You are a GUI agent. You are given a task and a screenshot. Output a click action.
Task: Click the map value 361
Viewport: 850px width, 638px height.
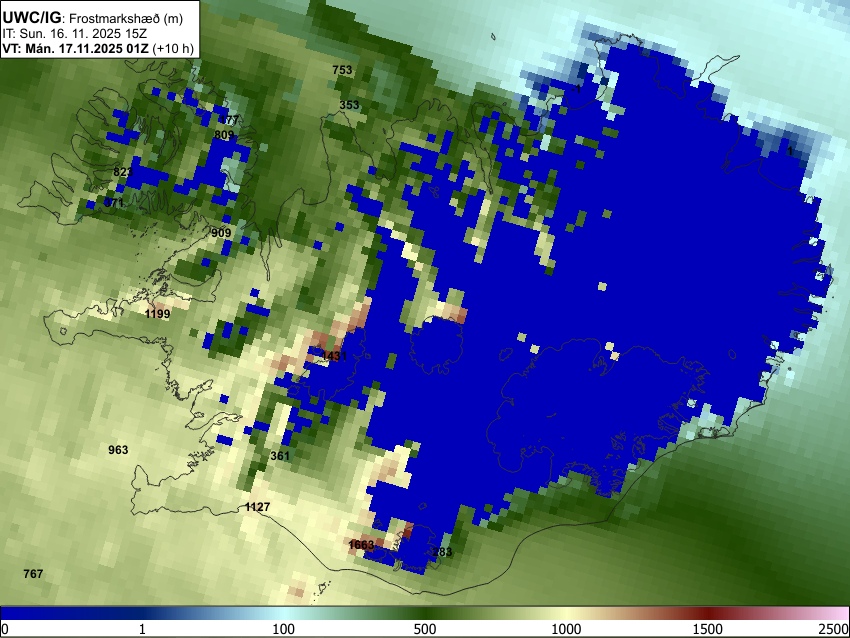point(280,456)
